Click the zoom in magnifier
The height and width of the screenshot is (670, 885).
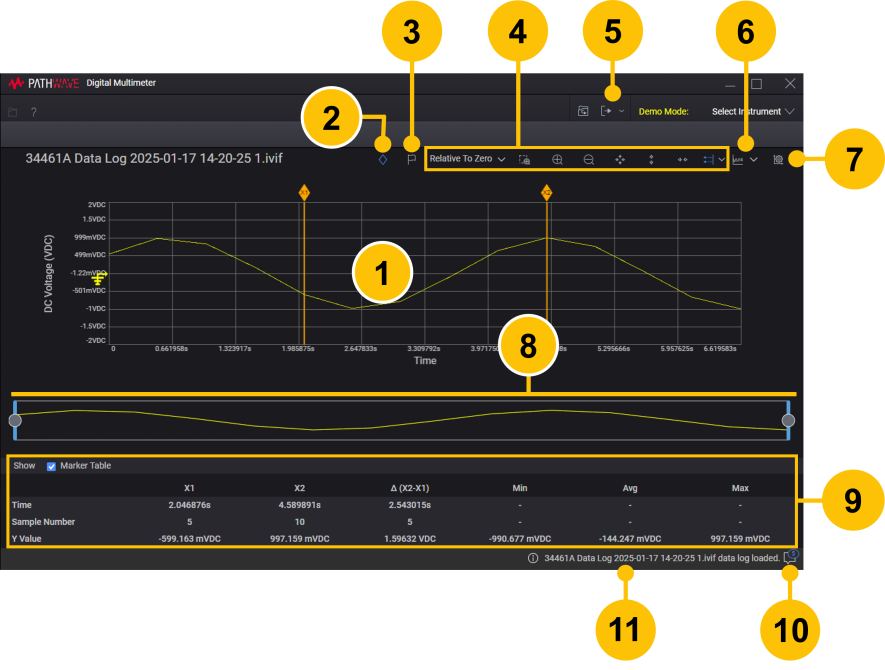coord(557,160)
